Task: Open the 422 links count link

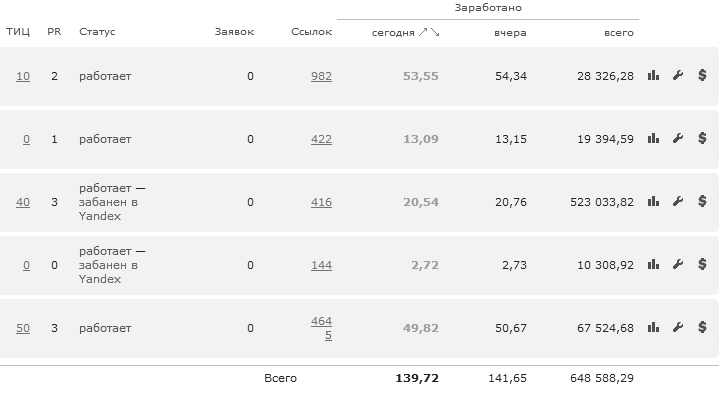Action: [x=321, y=139]
